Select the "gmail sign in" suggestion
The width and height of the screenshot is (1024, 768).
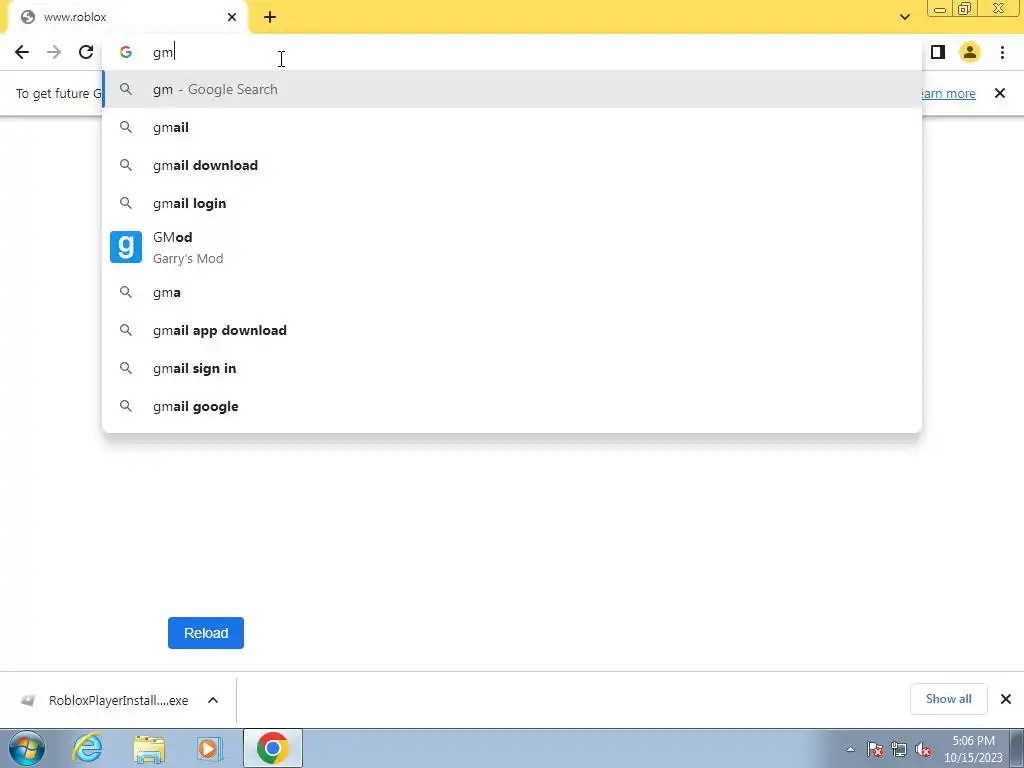pyautogui.click(x=512, y=368)
